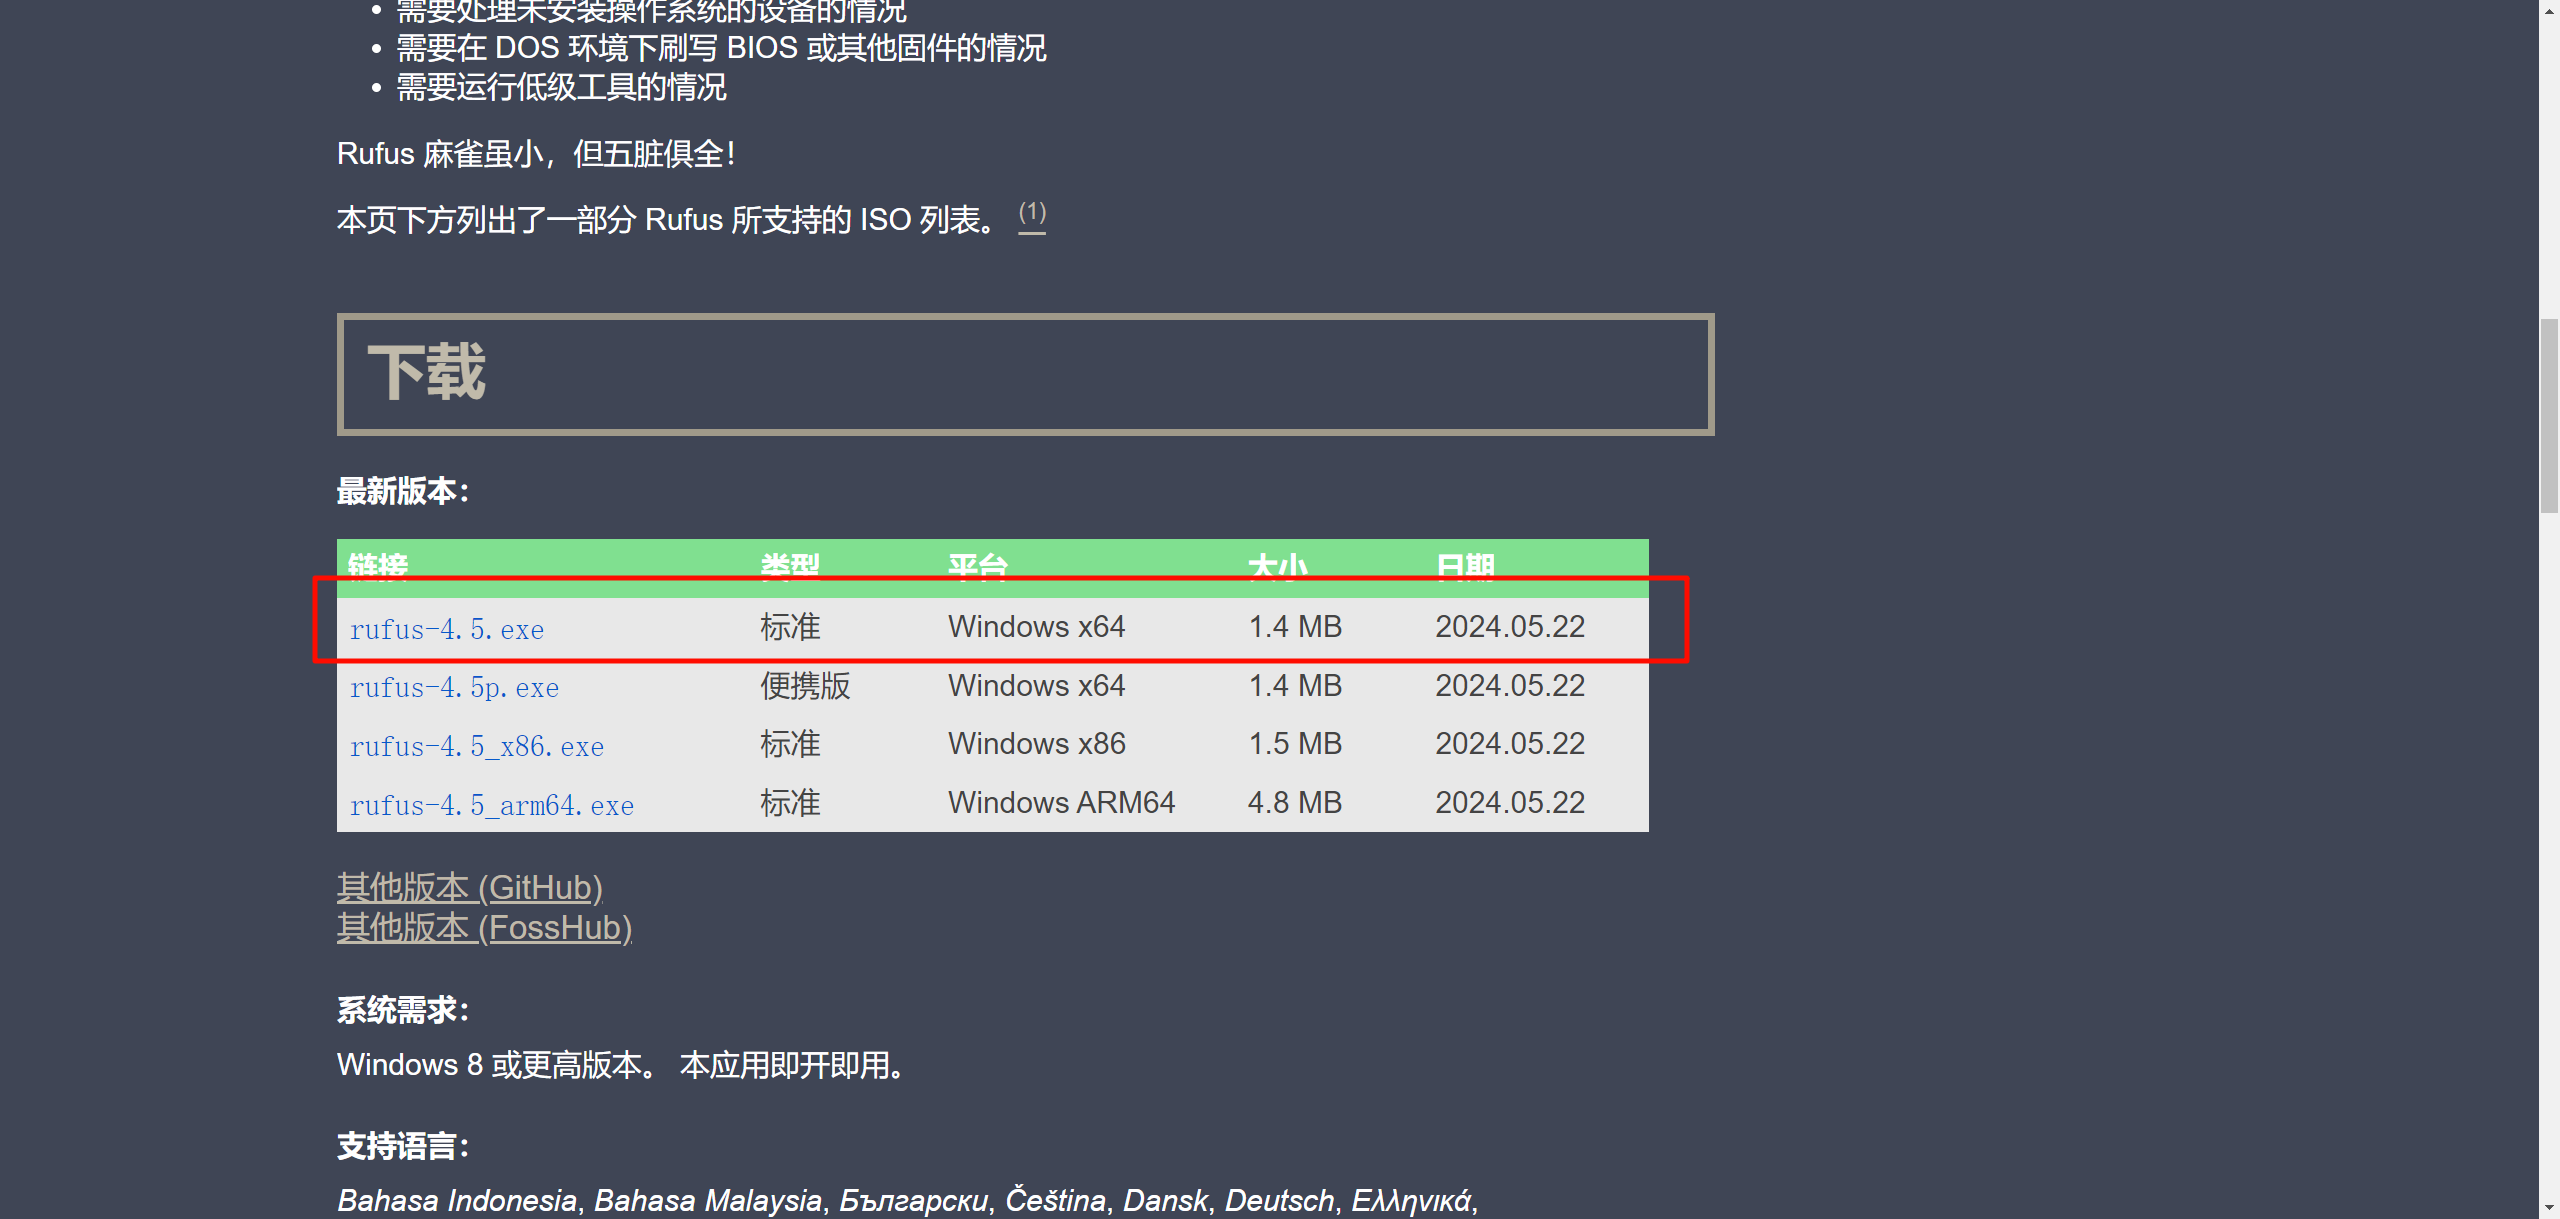Image resolution: width=2560 pixels, height=1219 pixels.
Task: Click Deutsch in the supported languages list
Action: pyautogui.click(x=1279, y=1200)
